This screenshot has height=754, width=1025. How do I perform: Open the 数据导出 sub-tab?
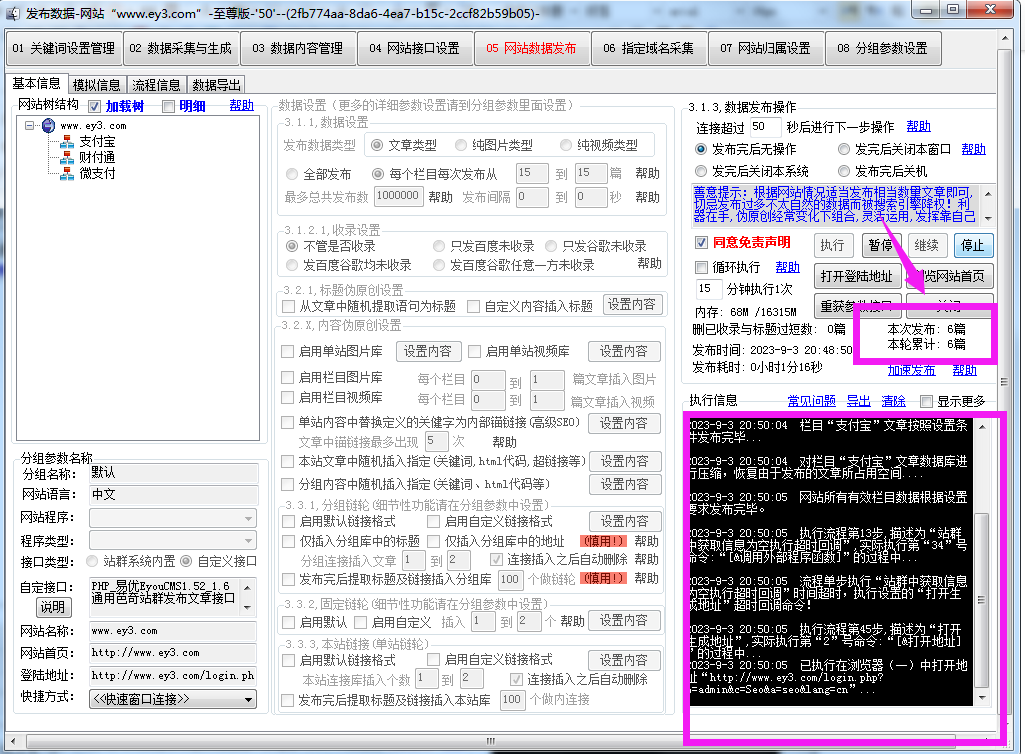[216, 85]
